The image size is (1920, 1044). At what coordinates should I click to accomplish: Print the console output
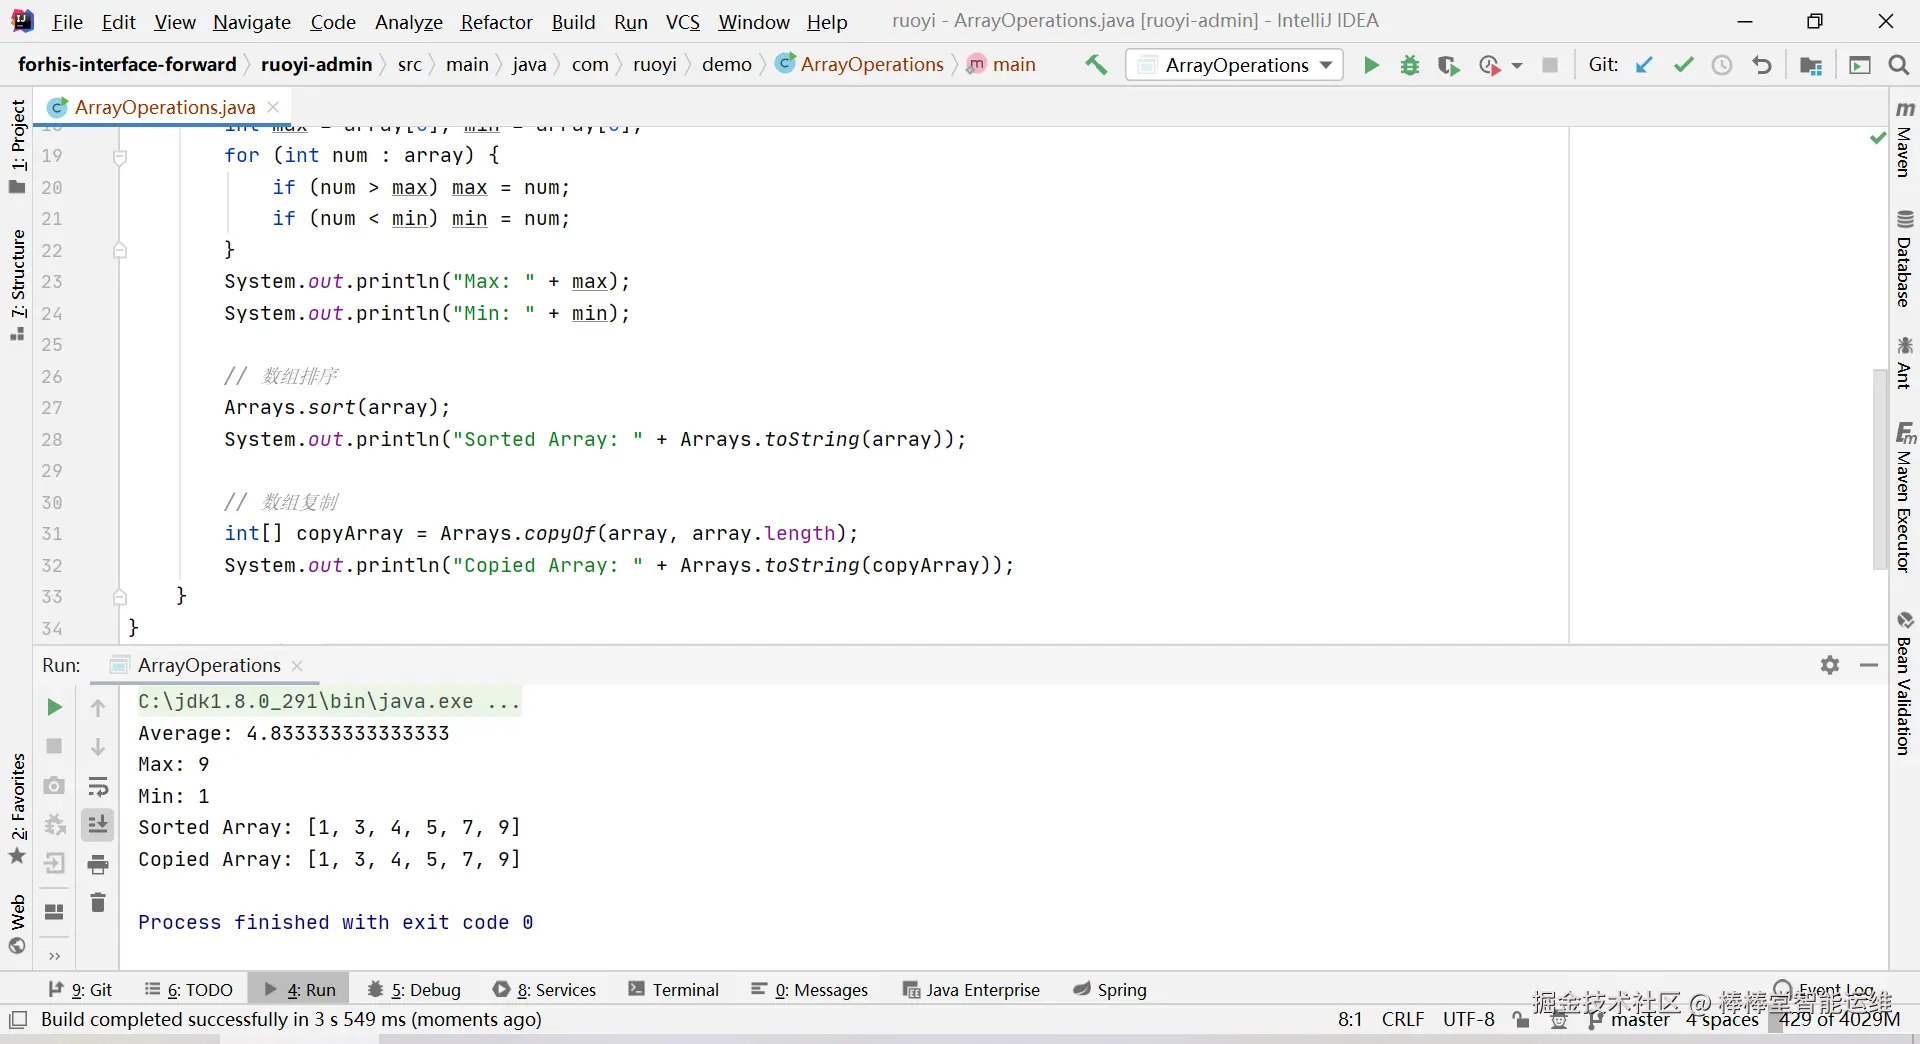click(98, 864)
